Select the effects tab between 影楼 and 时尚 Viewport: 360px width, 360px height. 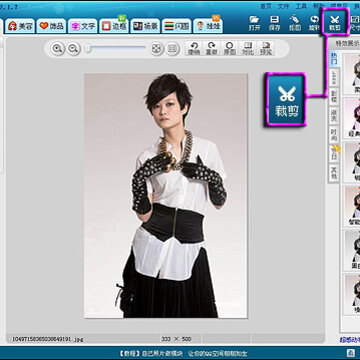click(334, 115)
